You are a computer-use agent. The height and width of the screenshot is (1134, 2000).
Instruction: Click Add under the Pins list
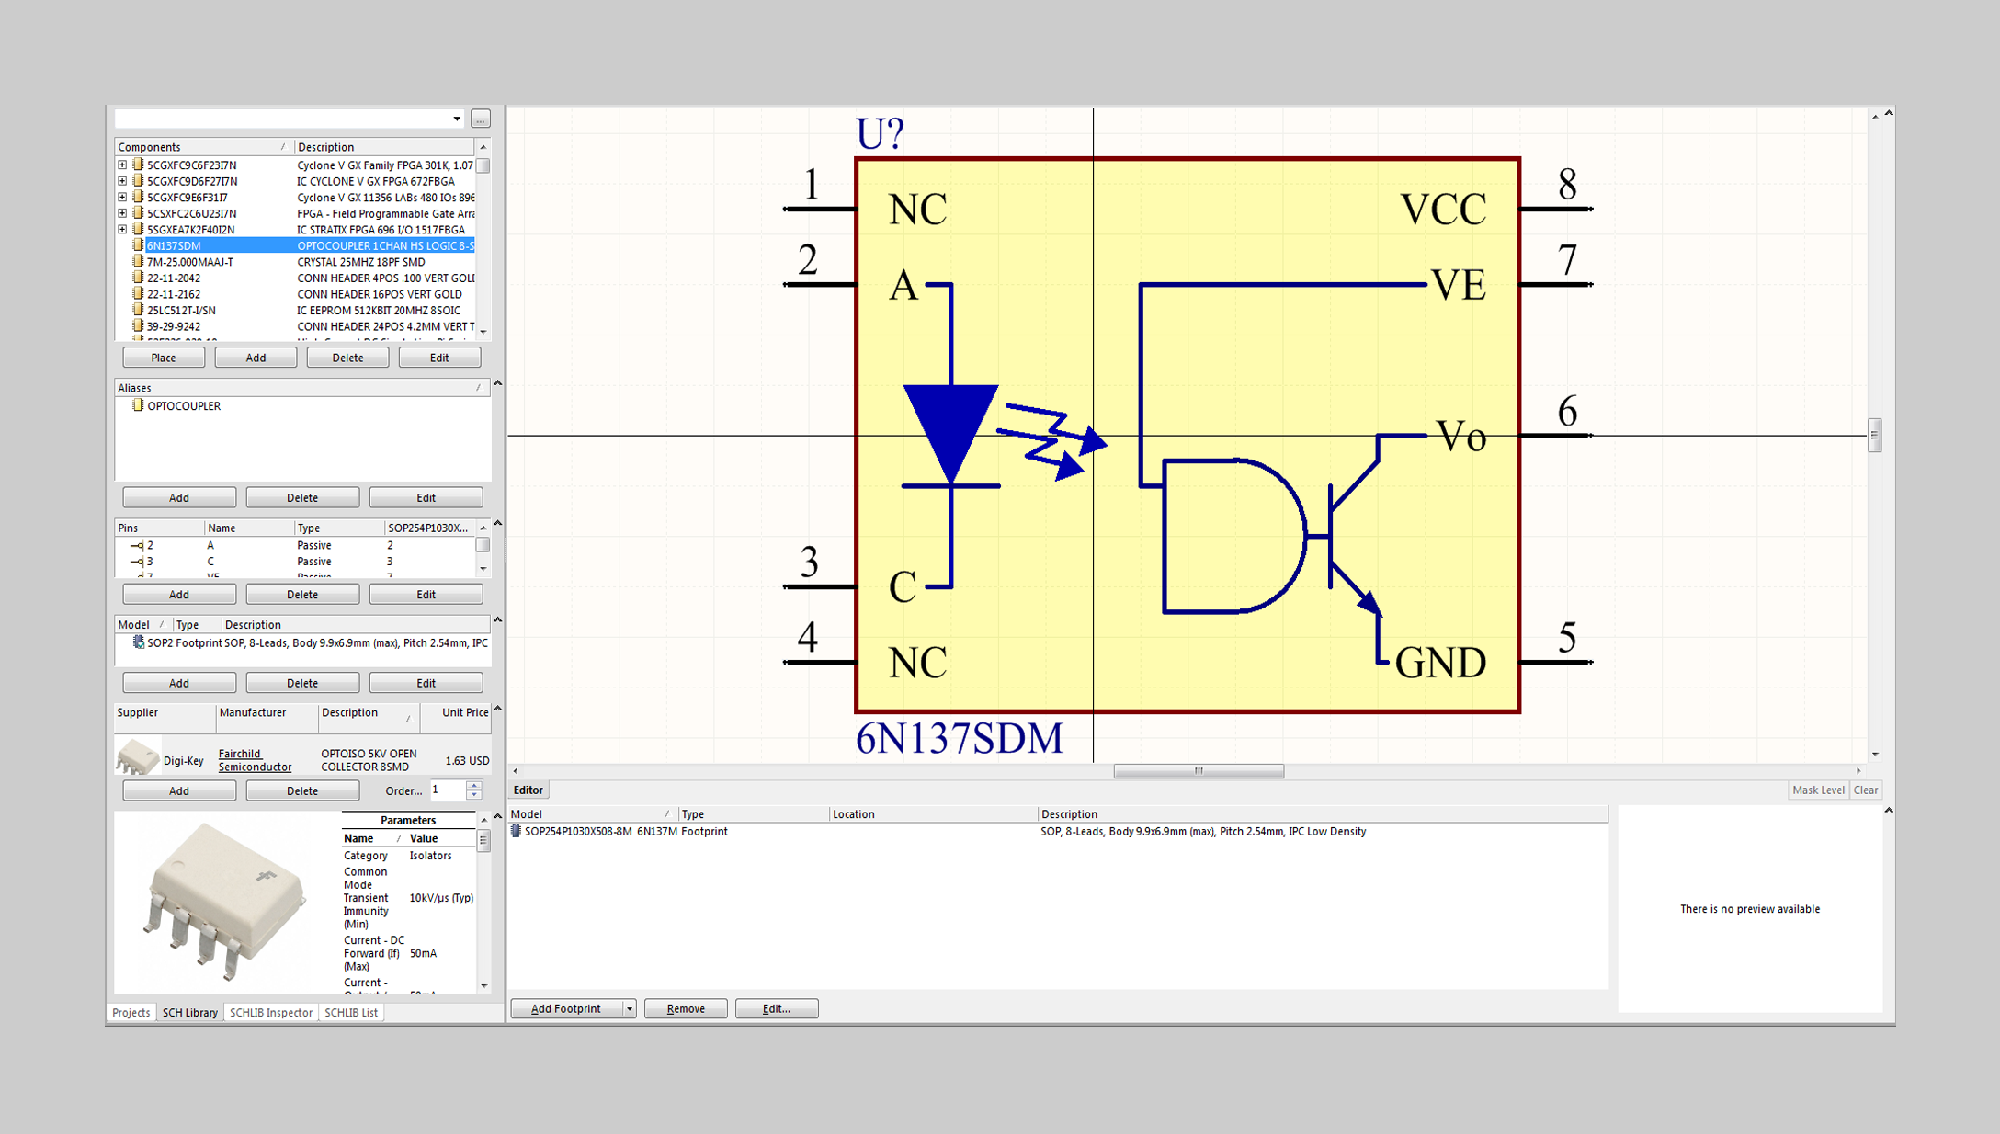179,595
